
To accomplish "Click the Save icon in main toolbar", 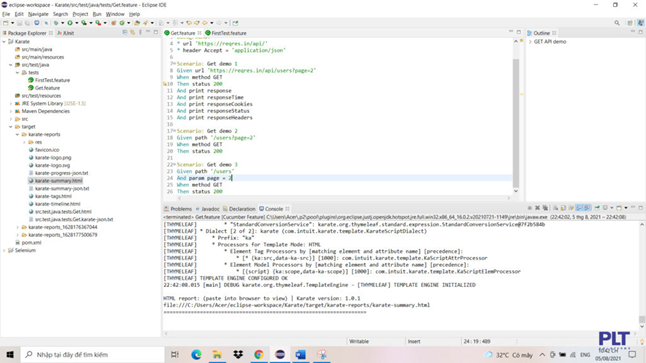I will (x=20, y=23).
